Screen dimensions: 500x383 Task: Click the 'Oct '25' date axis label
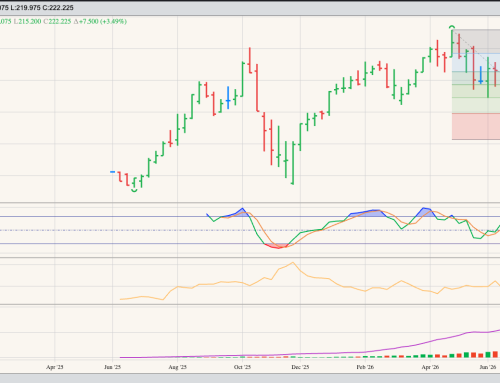pyautogui.click(x=242, y=367)
